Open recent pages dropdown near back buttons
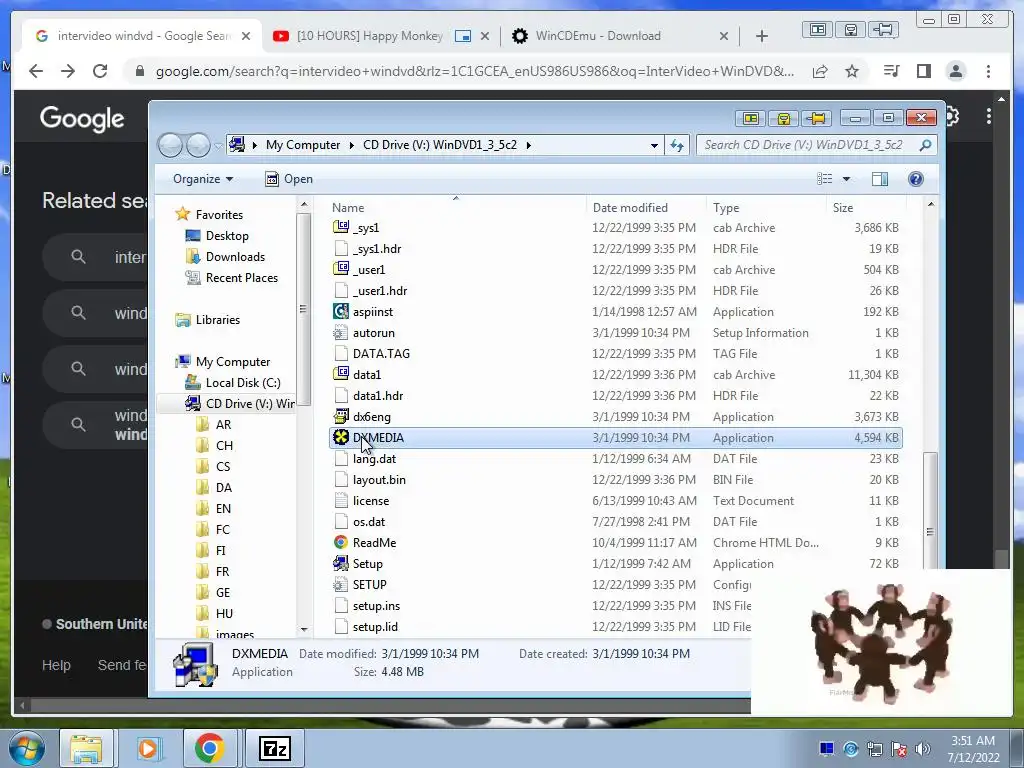The width and height of the screenshot is (1024, 768). pyautogui.click(x=217, y=146)
